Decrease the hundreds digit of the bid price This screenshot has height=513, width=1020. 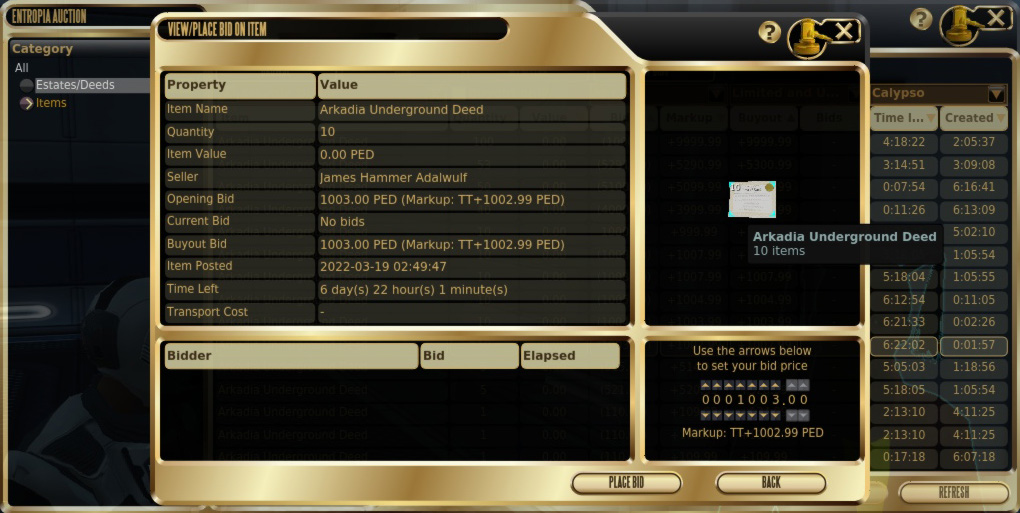[x=752, y=415]
